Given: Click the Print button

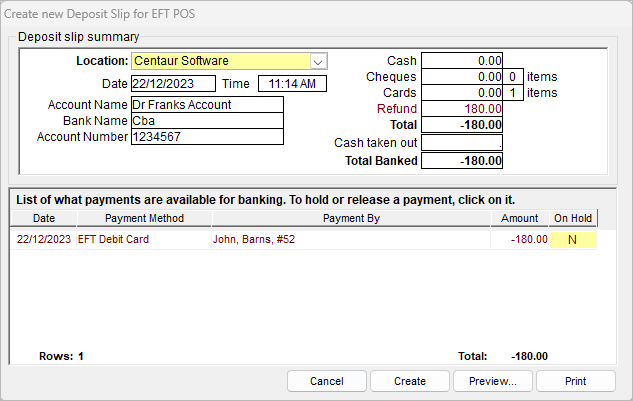Looking at the screenshot, I should coord(576,381).
